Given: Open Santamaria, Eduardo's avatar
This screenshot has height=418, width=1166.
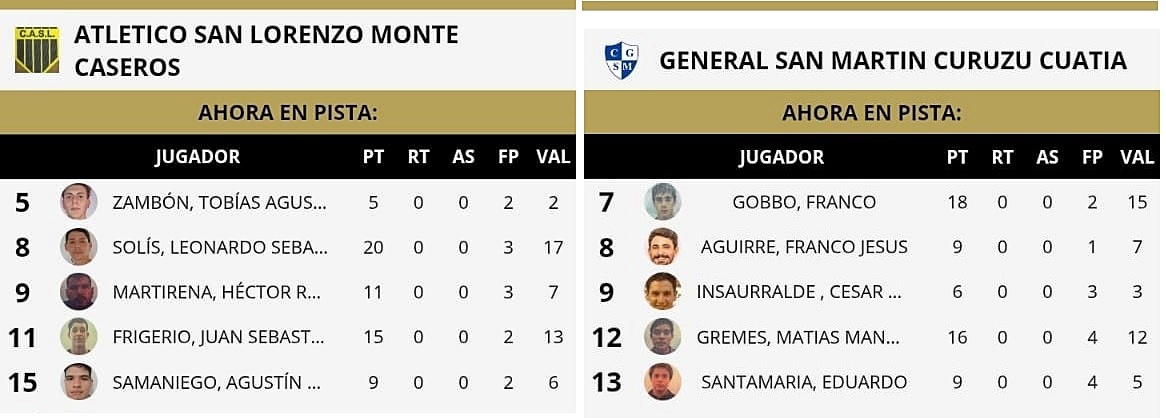Looking at the screenshot, I should coord(662,382).
